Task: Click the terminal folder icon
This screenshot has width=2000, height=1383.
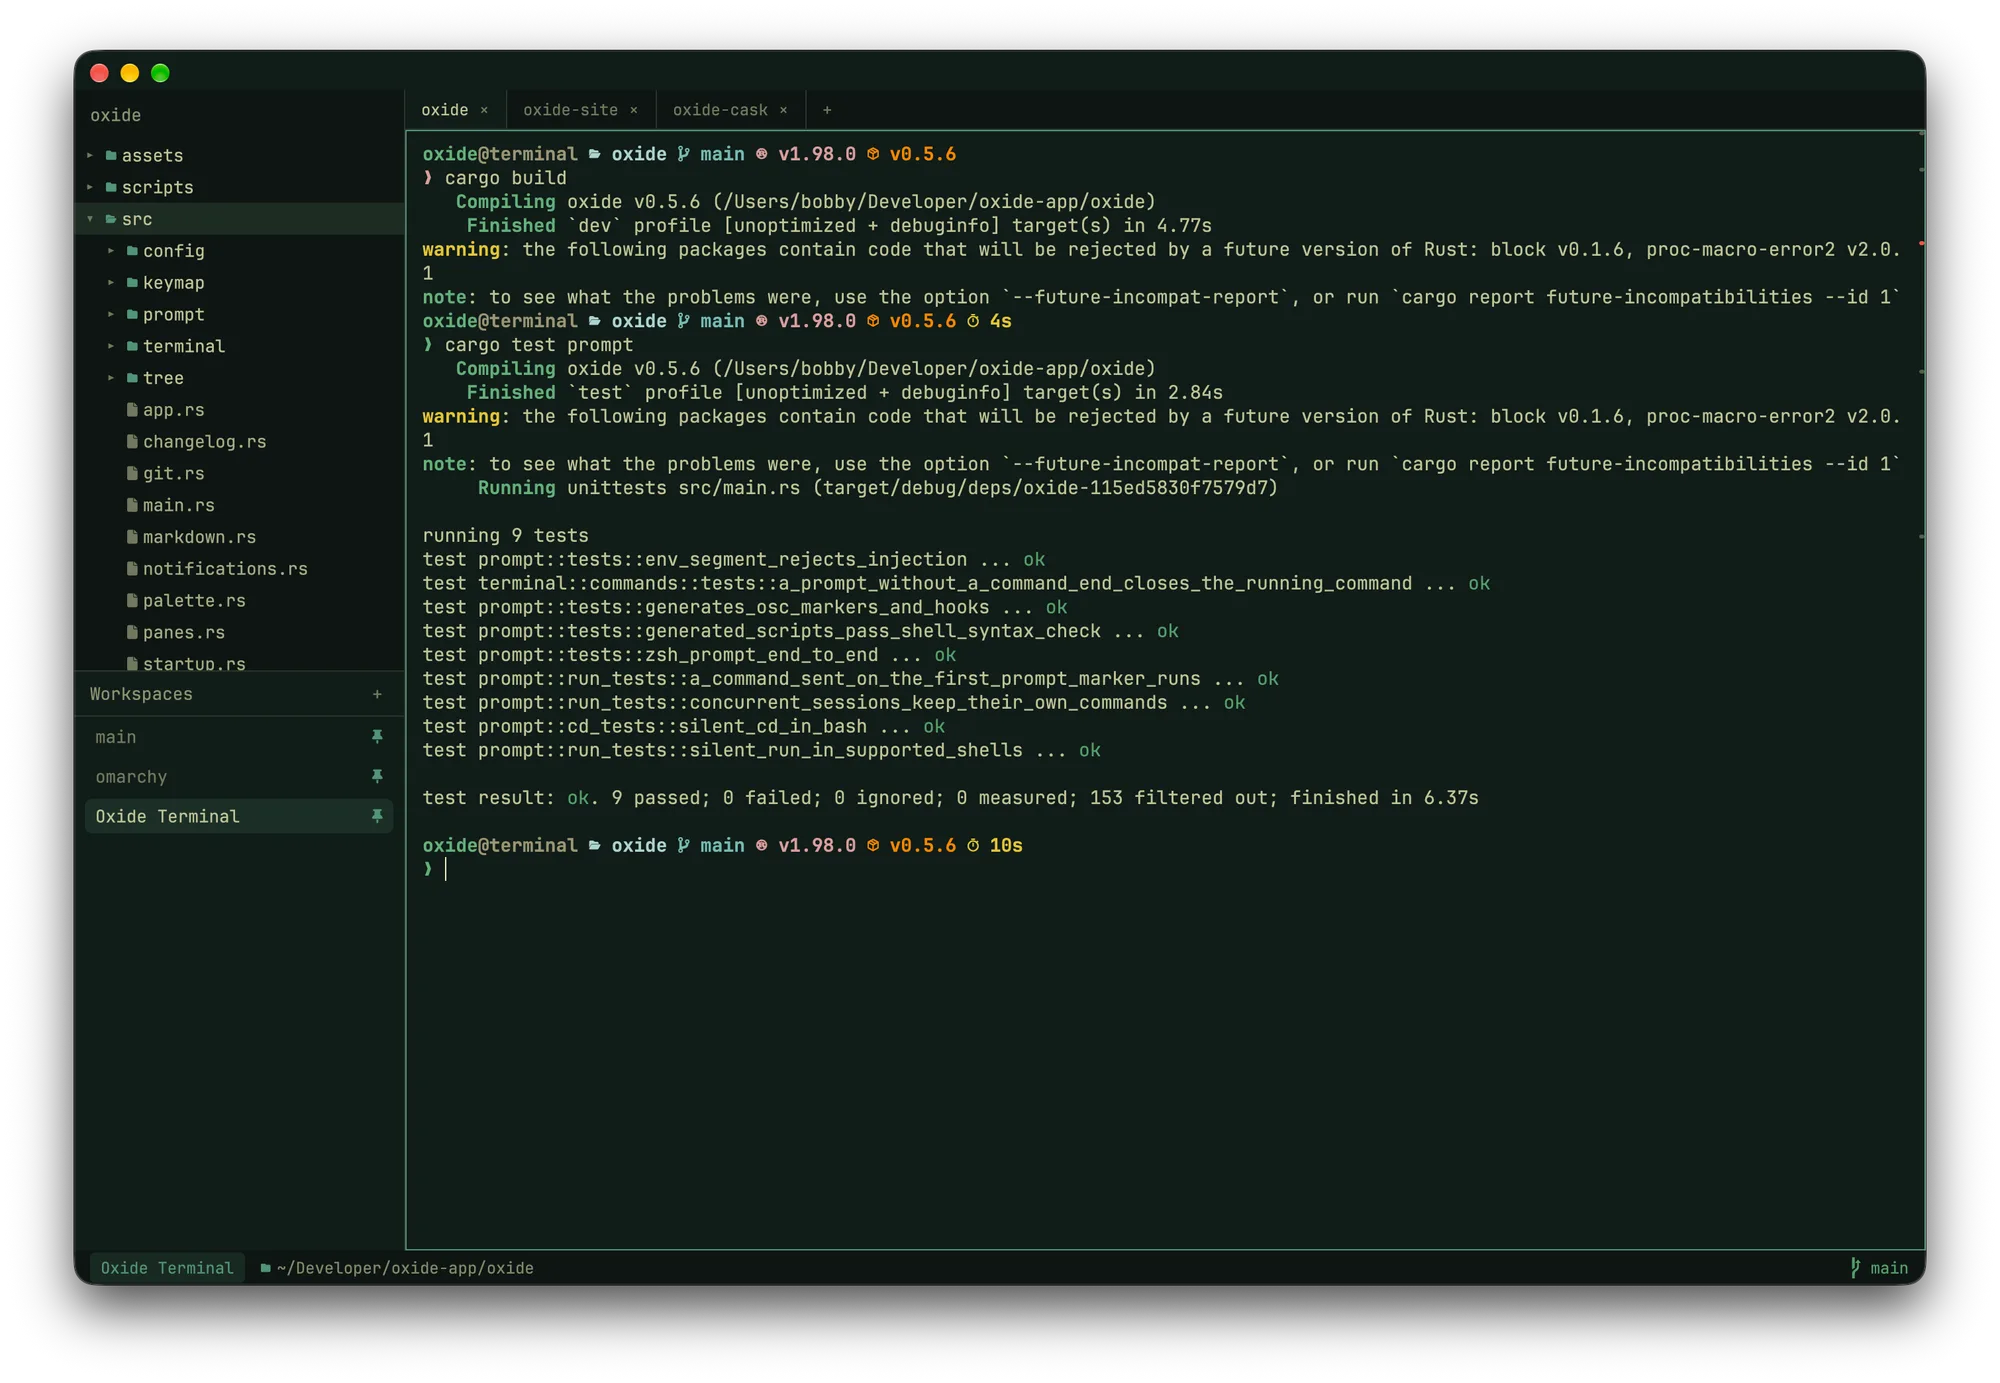Action: click(132, 346)
